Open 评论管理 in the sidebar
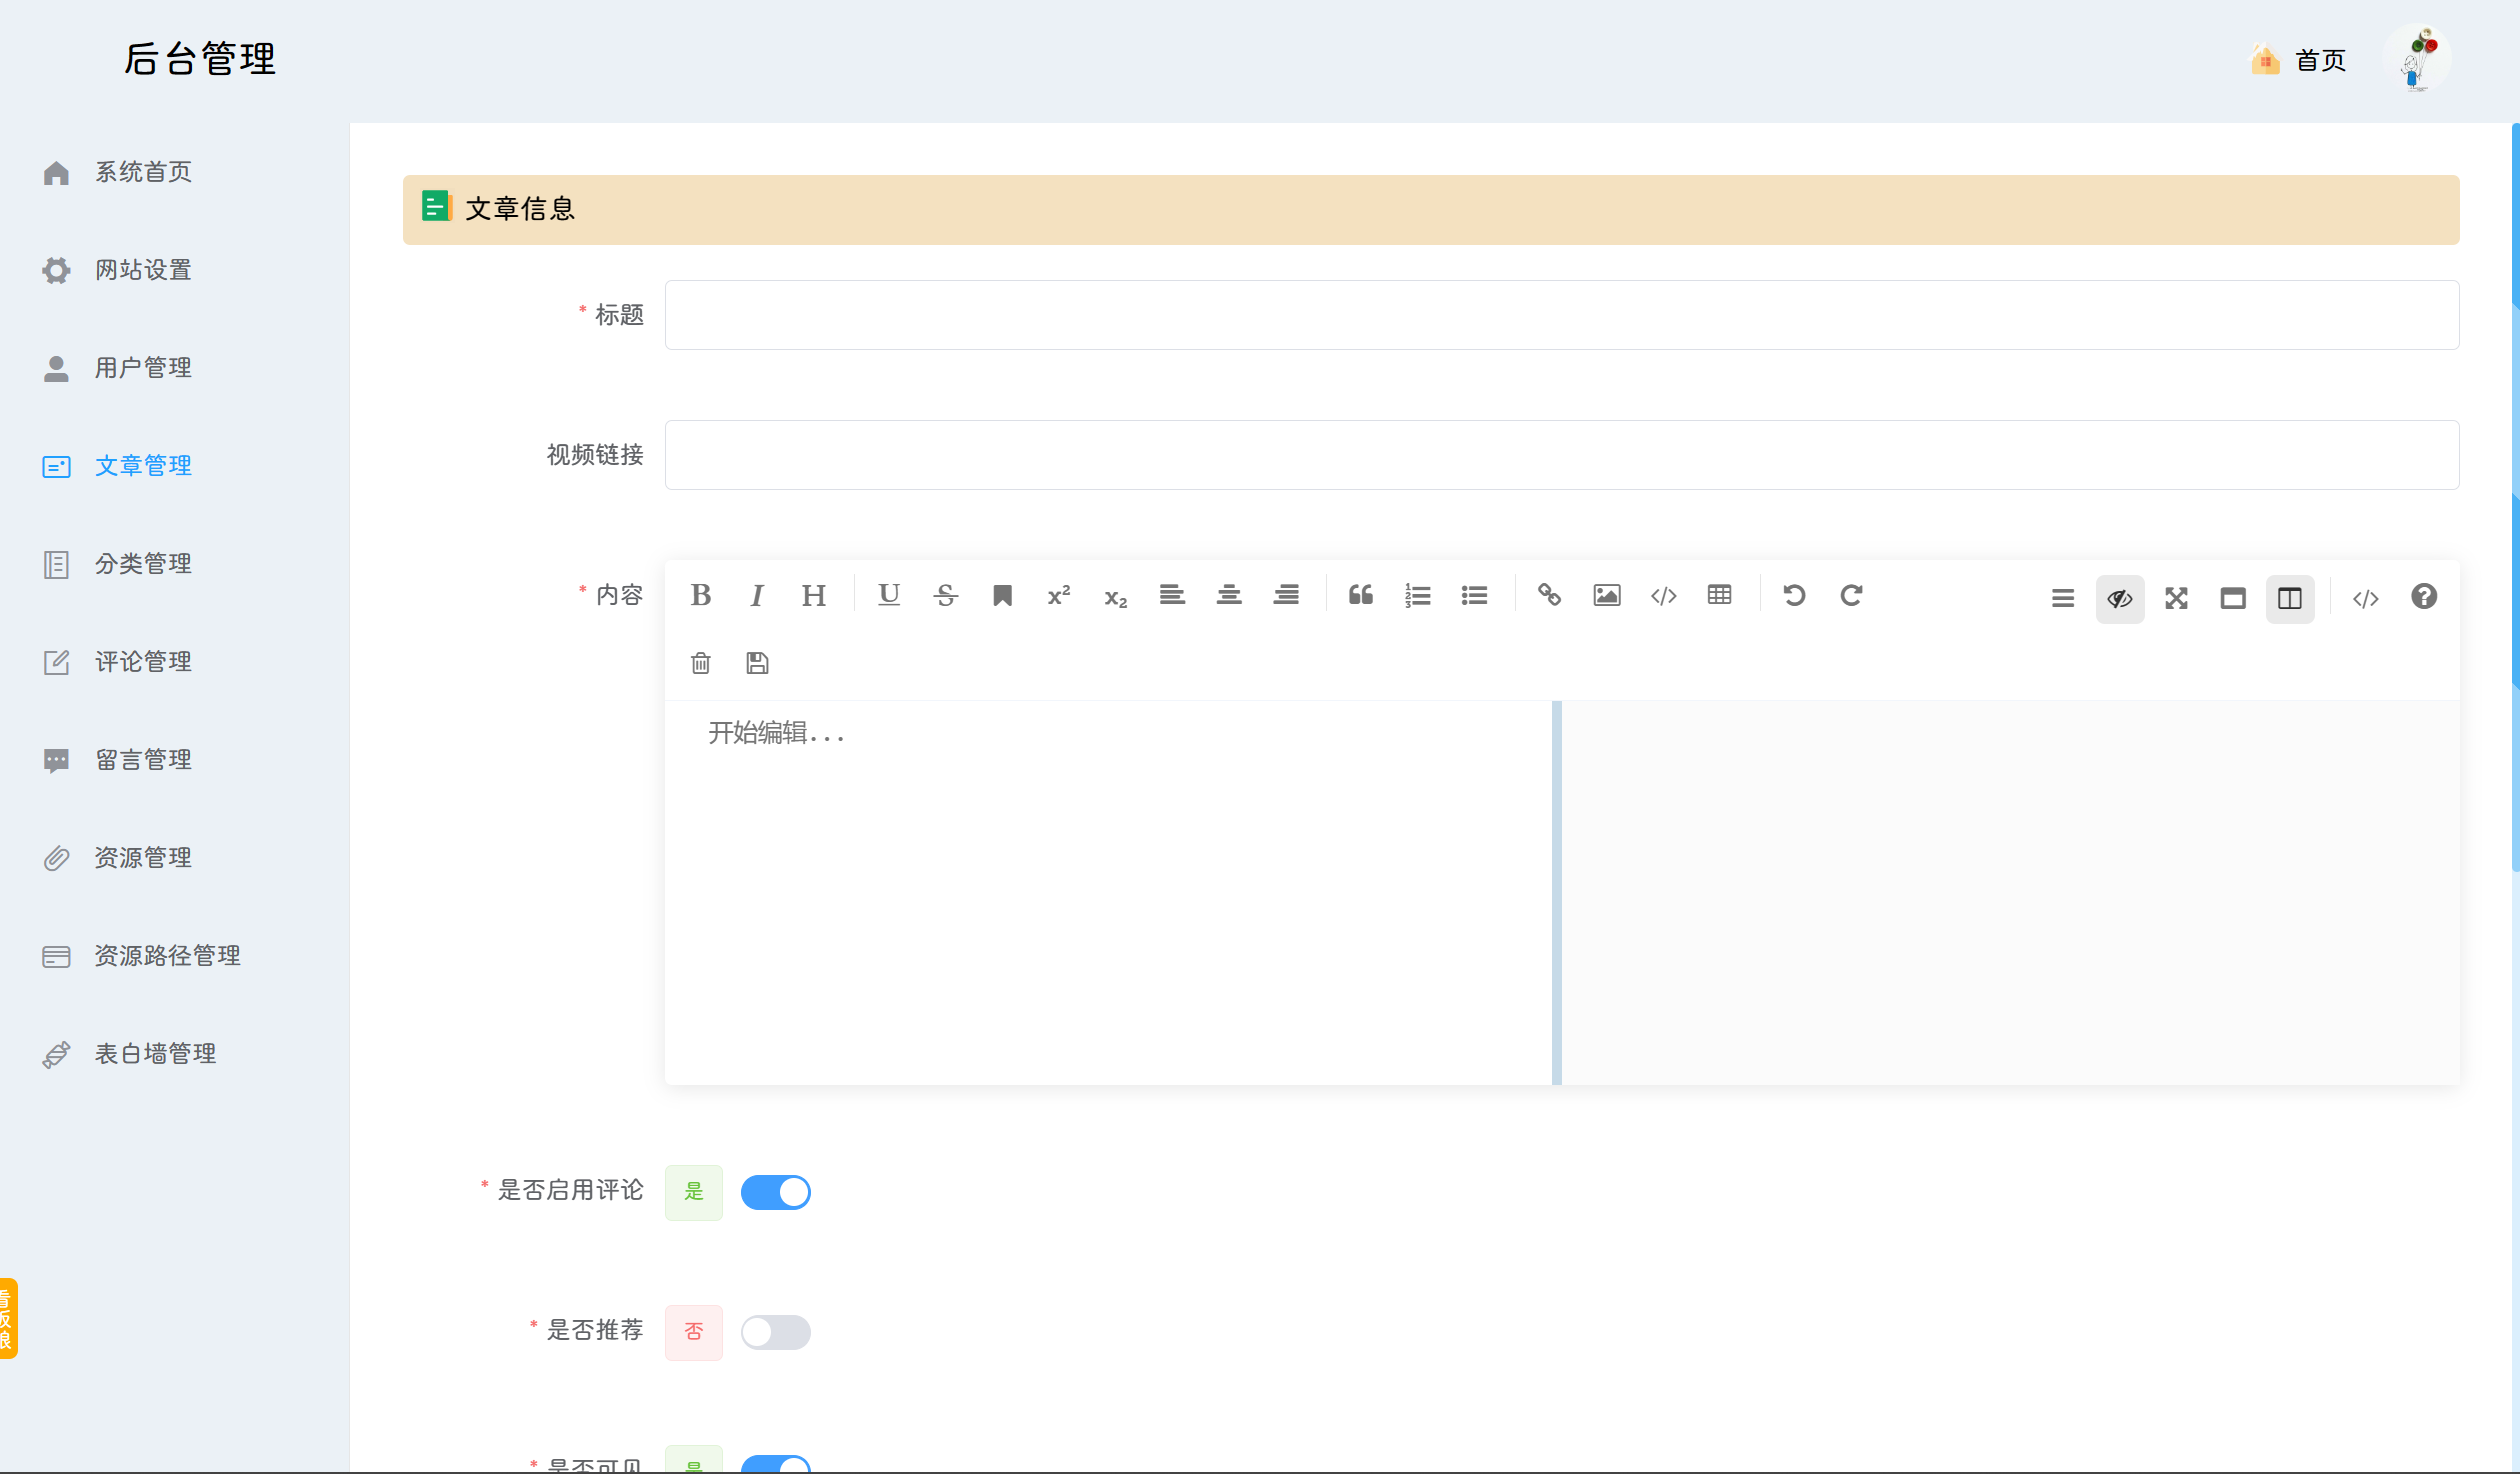Screen dimensions: 2520x1474 pos(143,661)
